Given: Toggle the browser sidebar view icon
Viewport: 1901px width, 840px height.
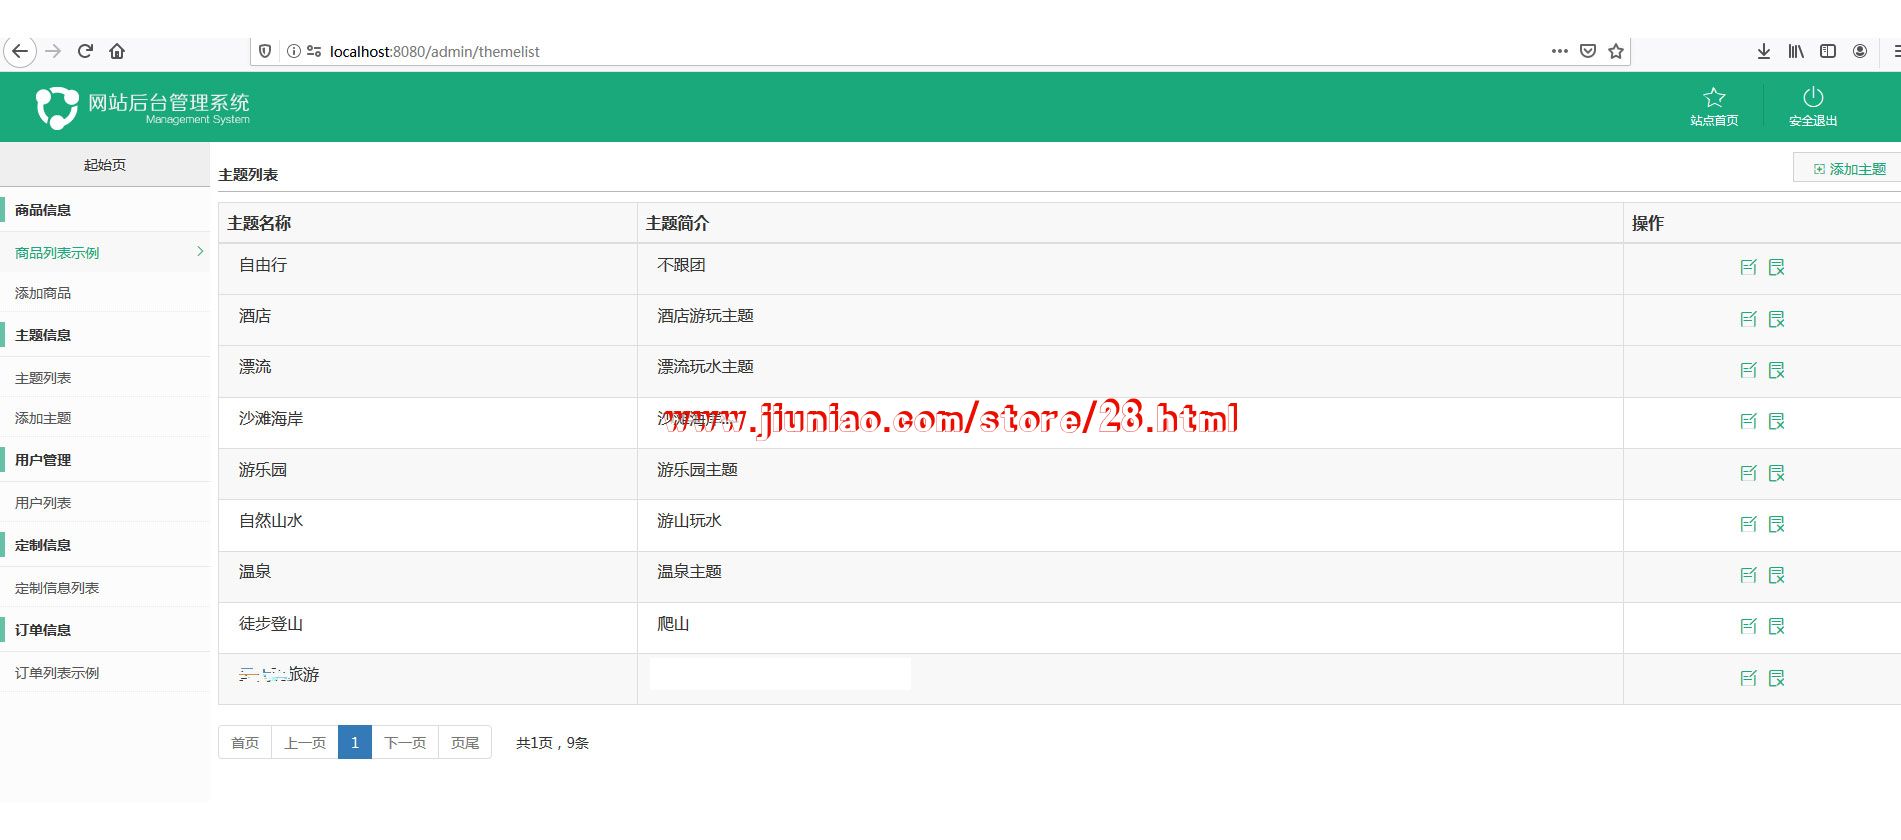Looking at the screenshot, I should pyautogui.click(x=1828, y=51).
